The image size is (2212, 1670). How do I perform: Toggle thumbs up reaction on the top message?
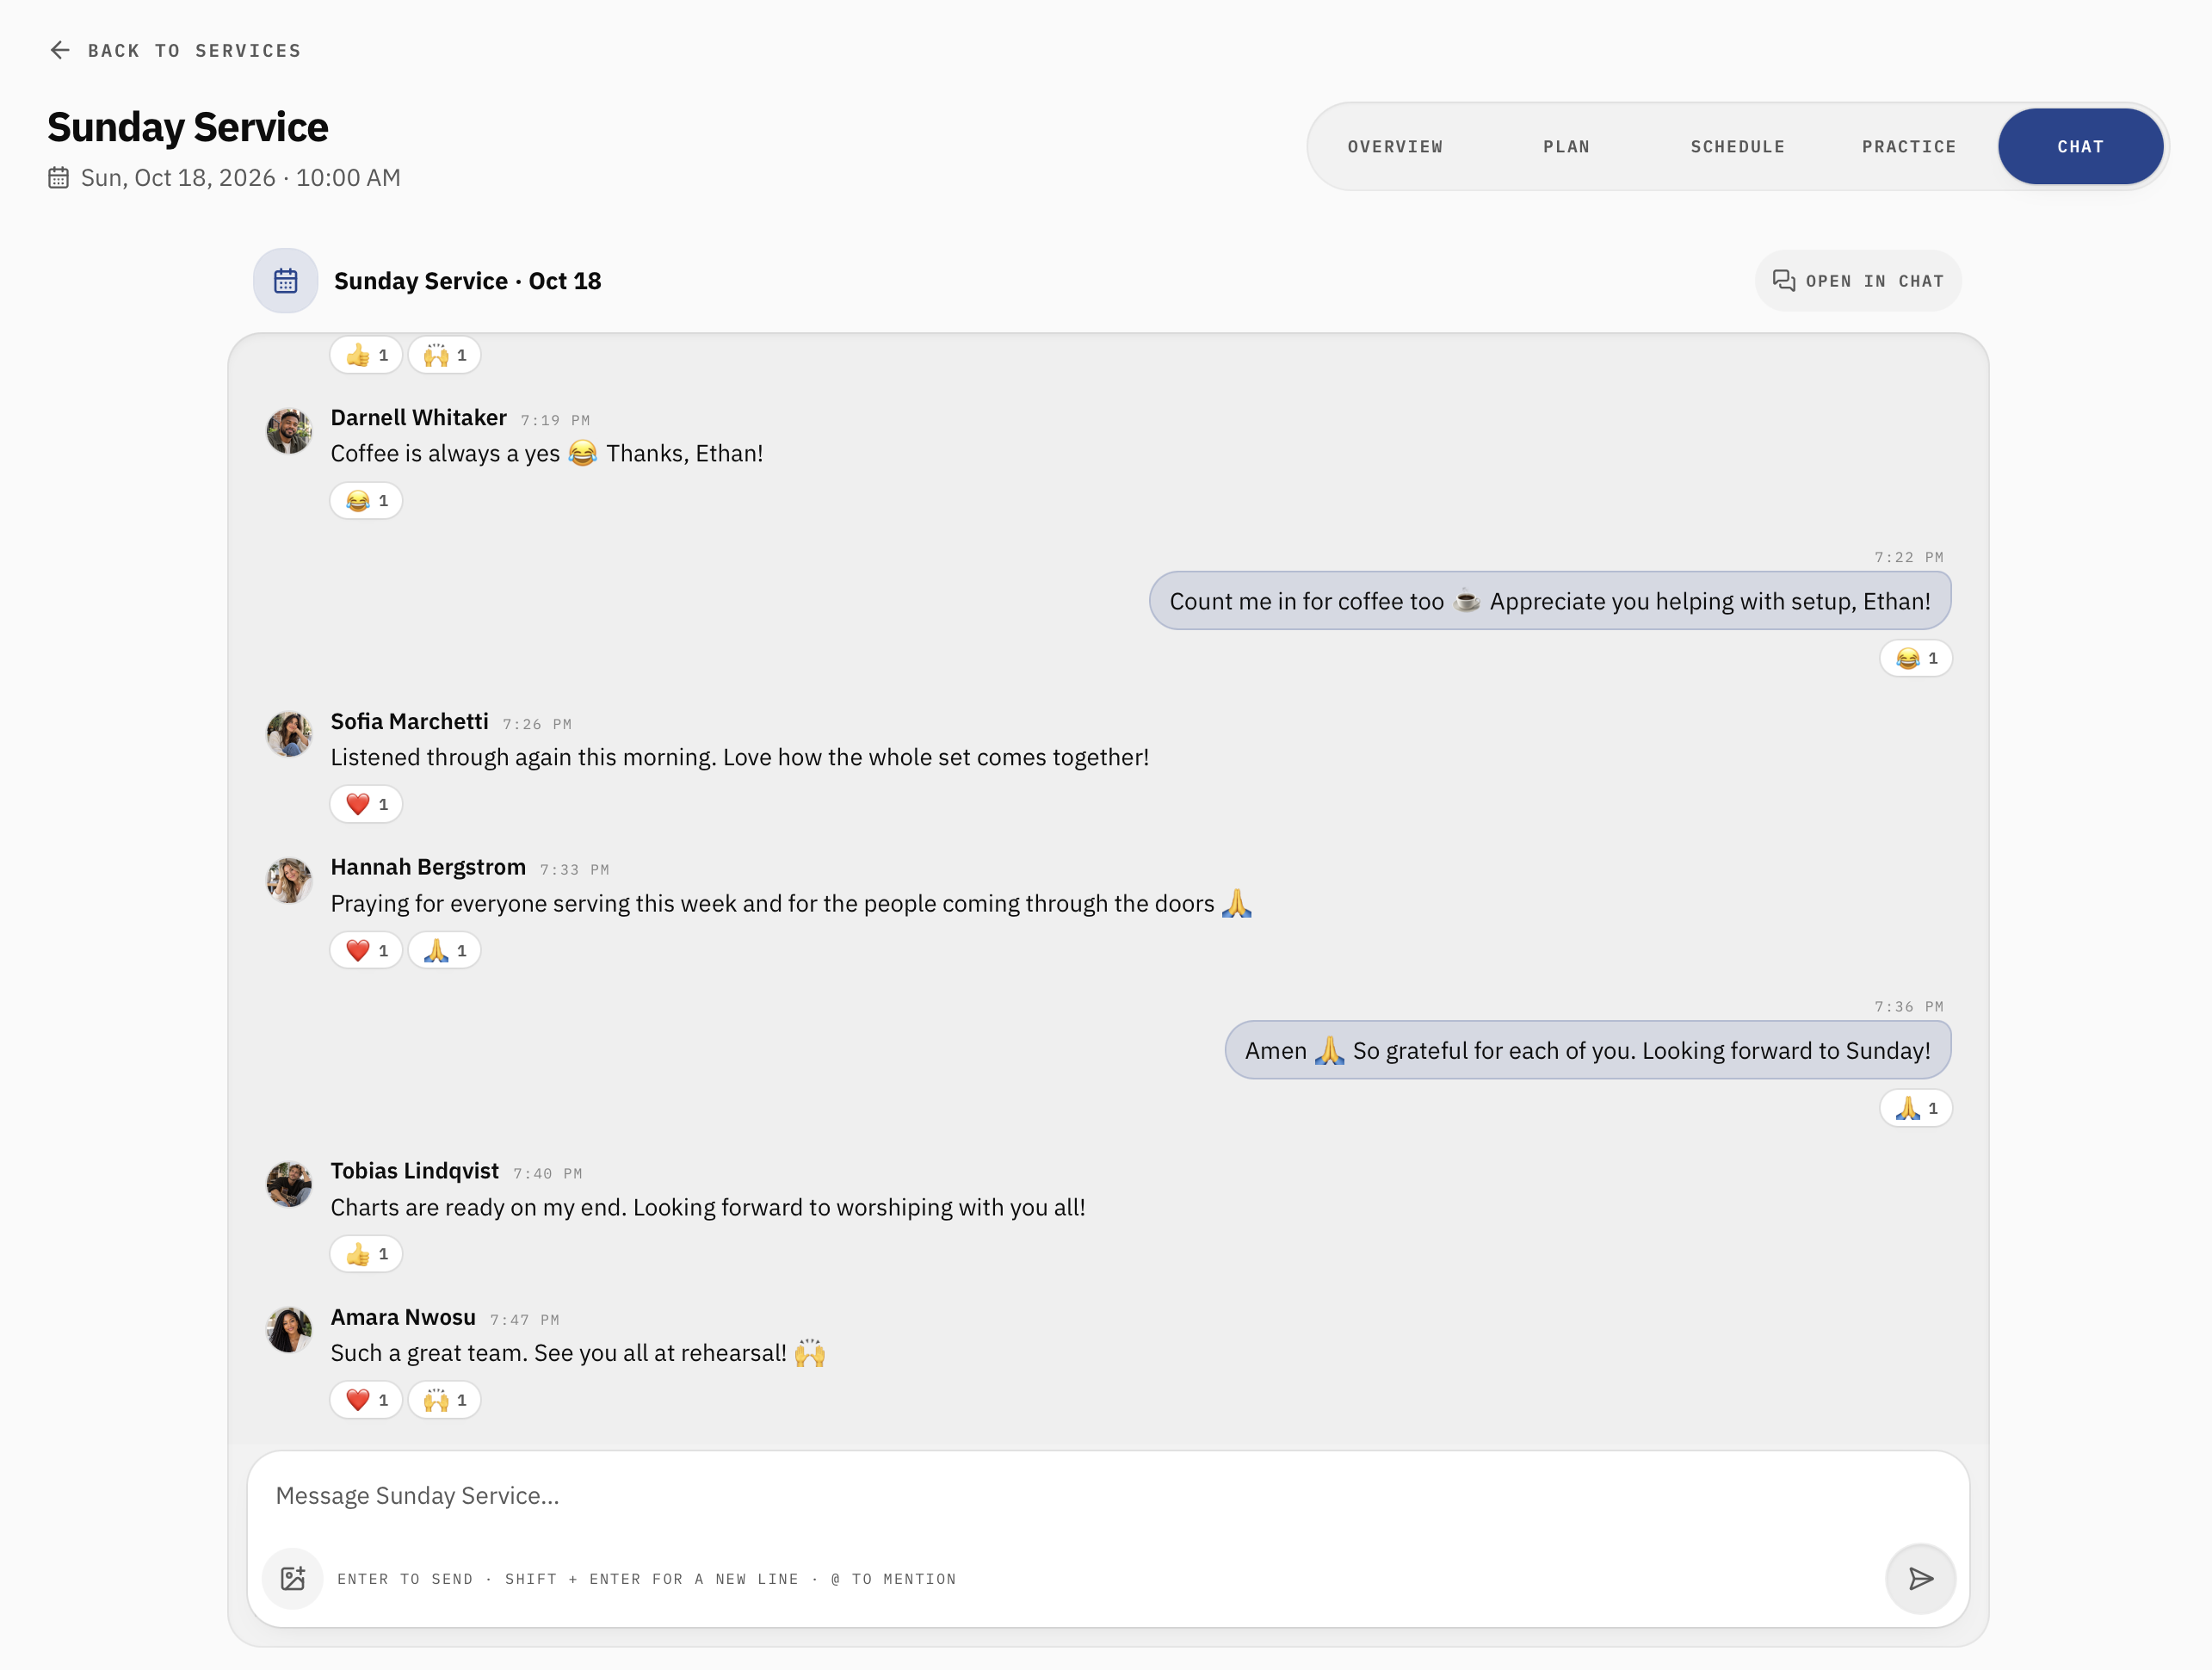click(x=366, y=355)
